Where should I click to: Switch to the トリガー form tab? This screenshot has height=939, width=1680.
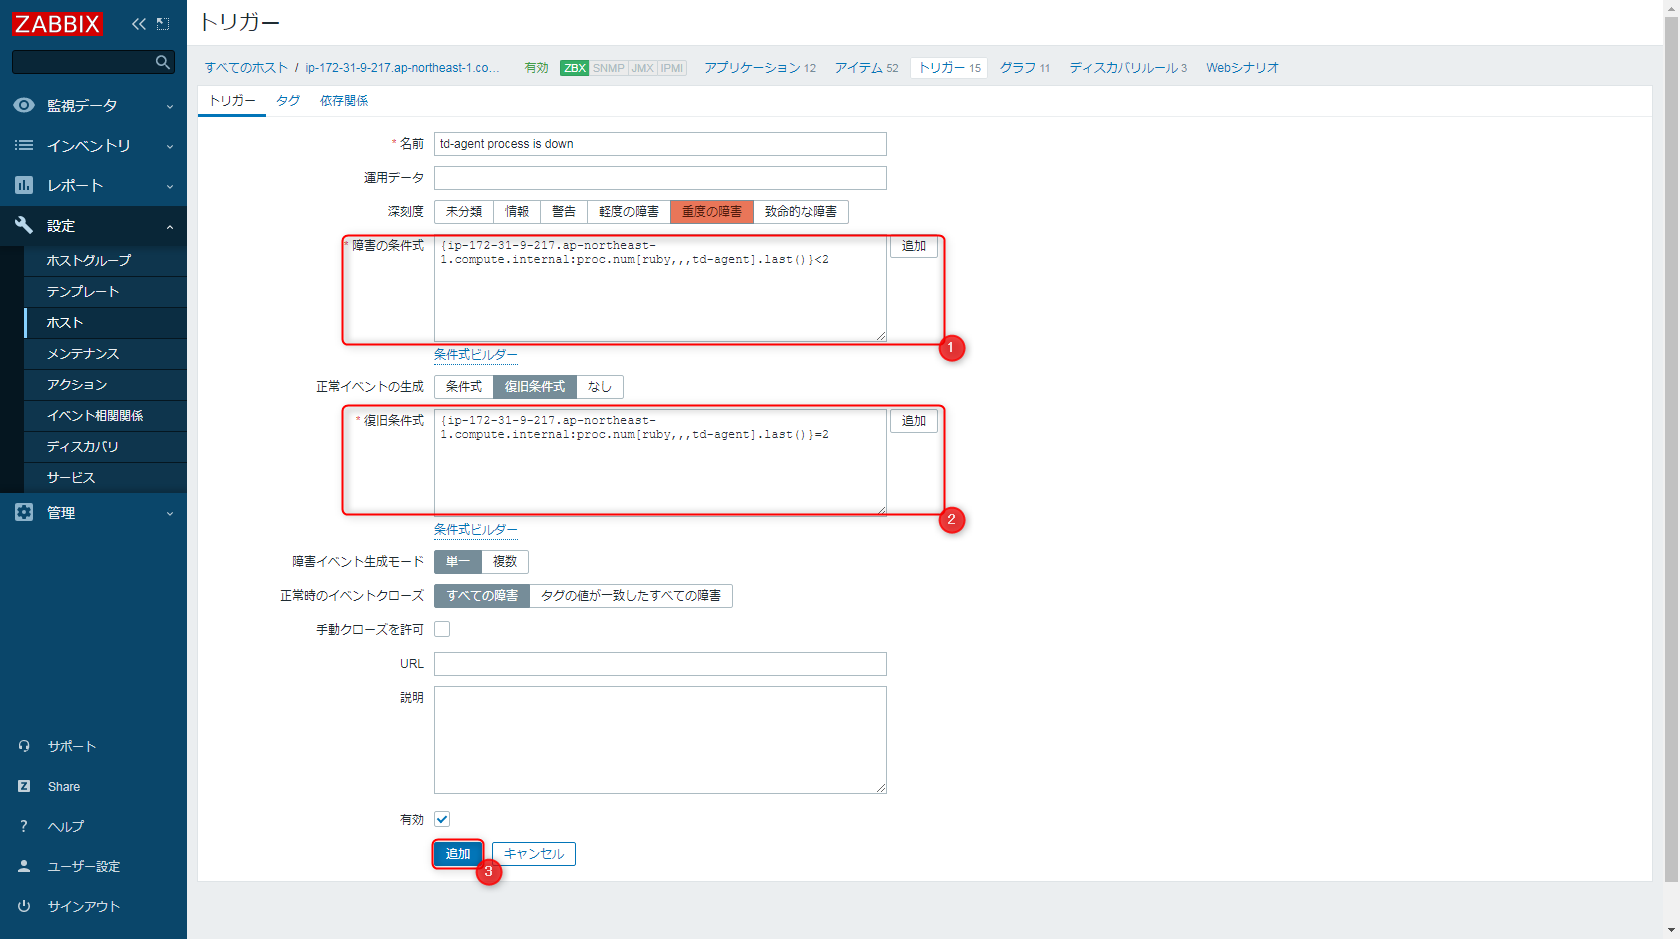pos(232,101)
